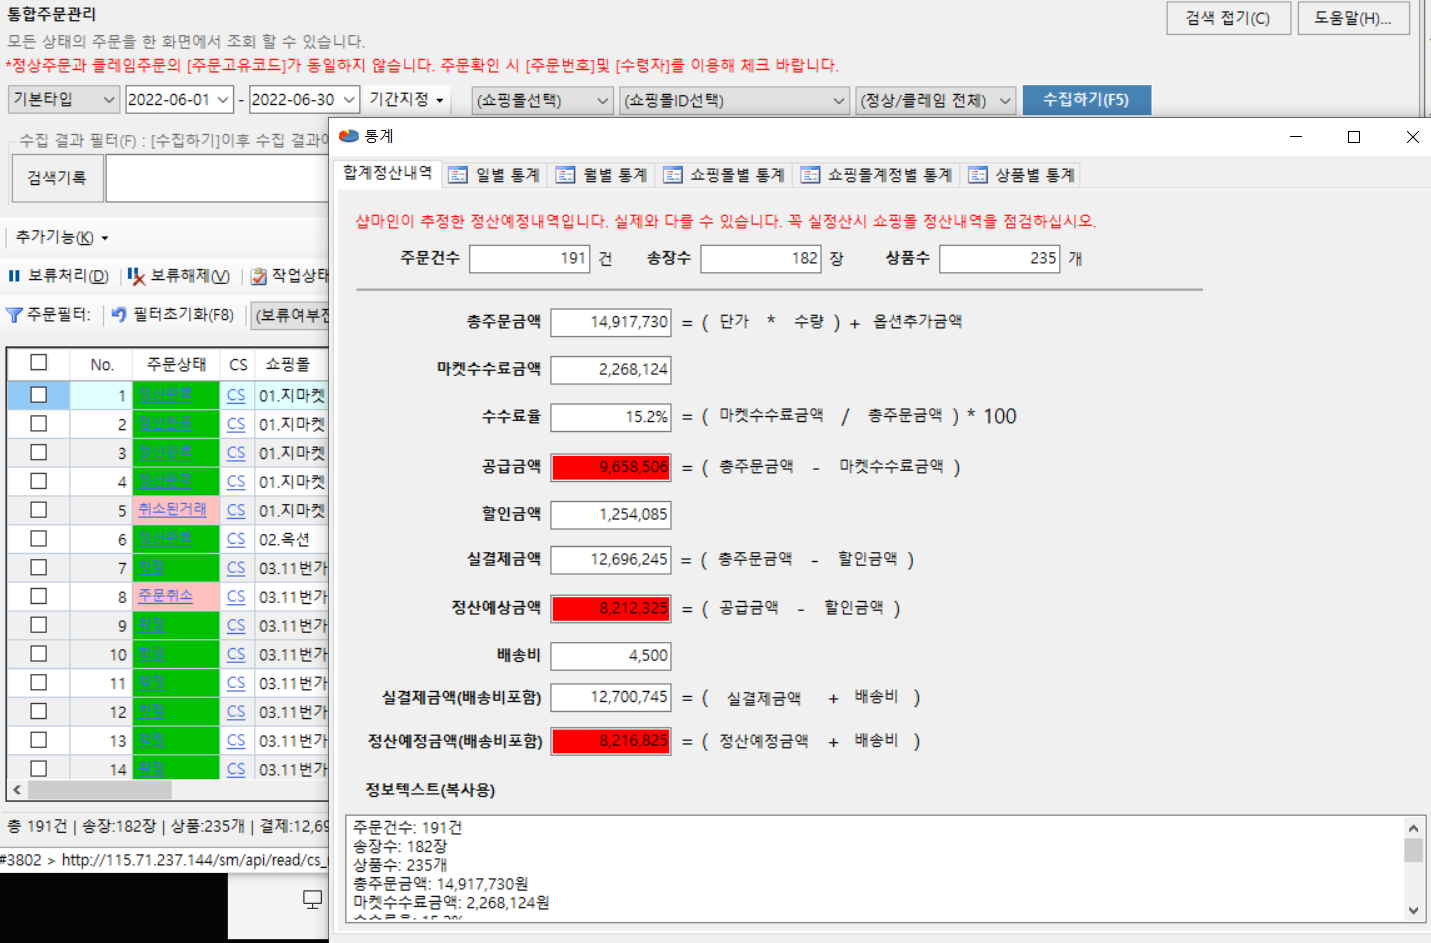The height and width of the screenshot is (943, 1431).
Task: Check the checkbox for order No. 3
Action: (x=39, y=452)
